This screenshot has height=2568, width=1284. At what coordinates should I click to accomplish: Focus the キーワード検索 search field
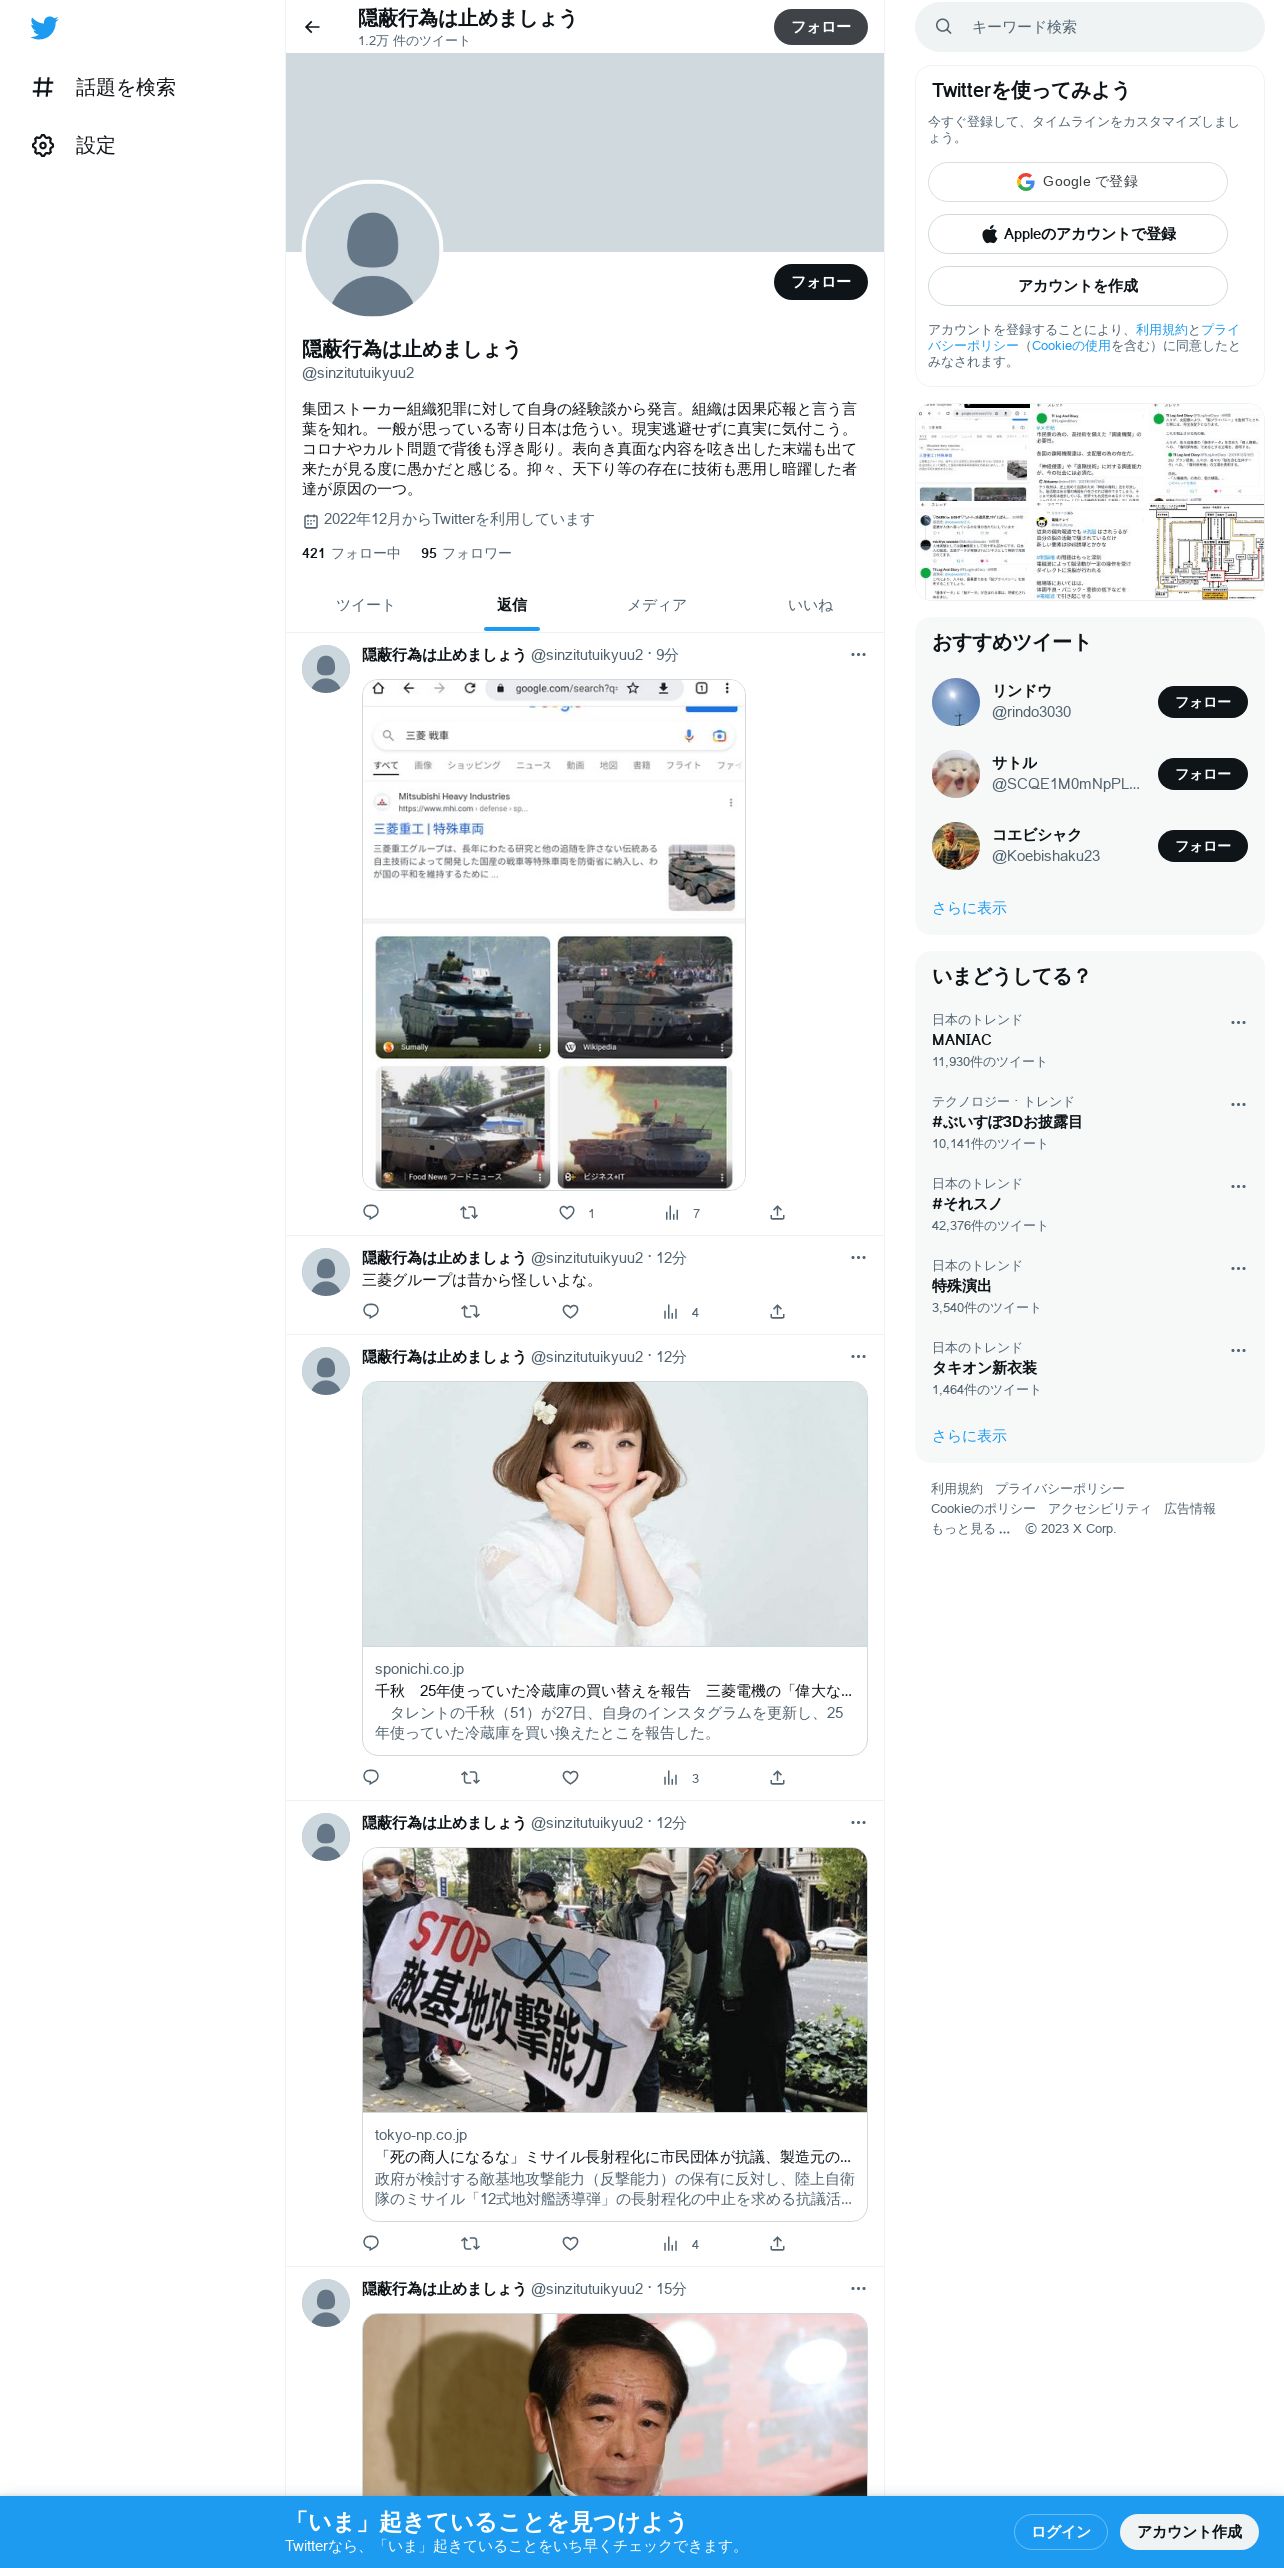coord(1089,27)
